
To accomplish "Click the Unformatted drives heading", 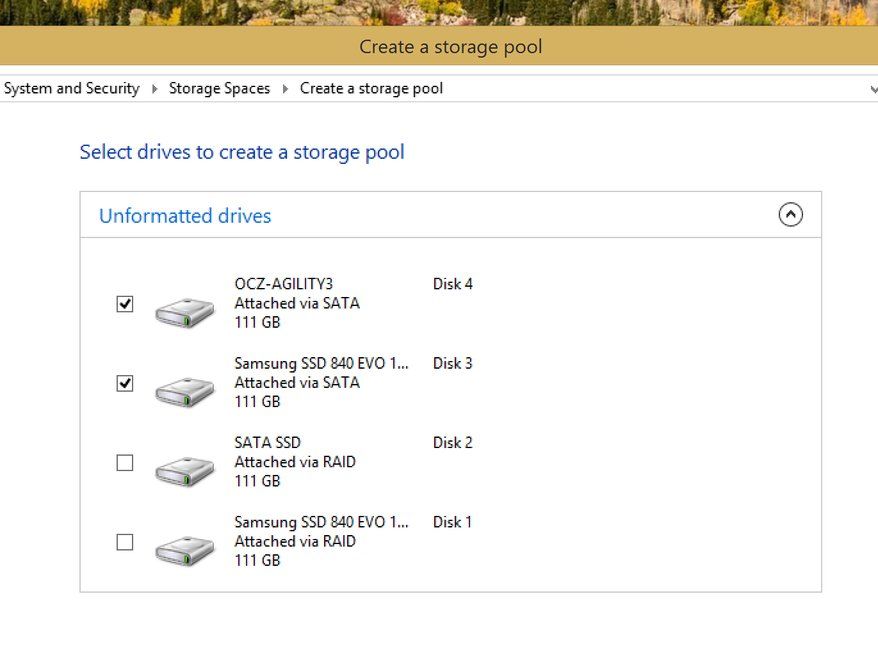I will 185,216.
